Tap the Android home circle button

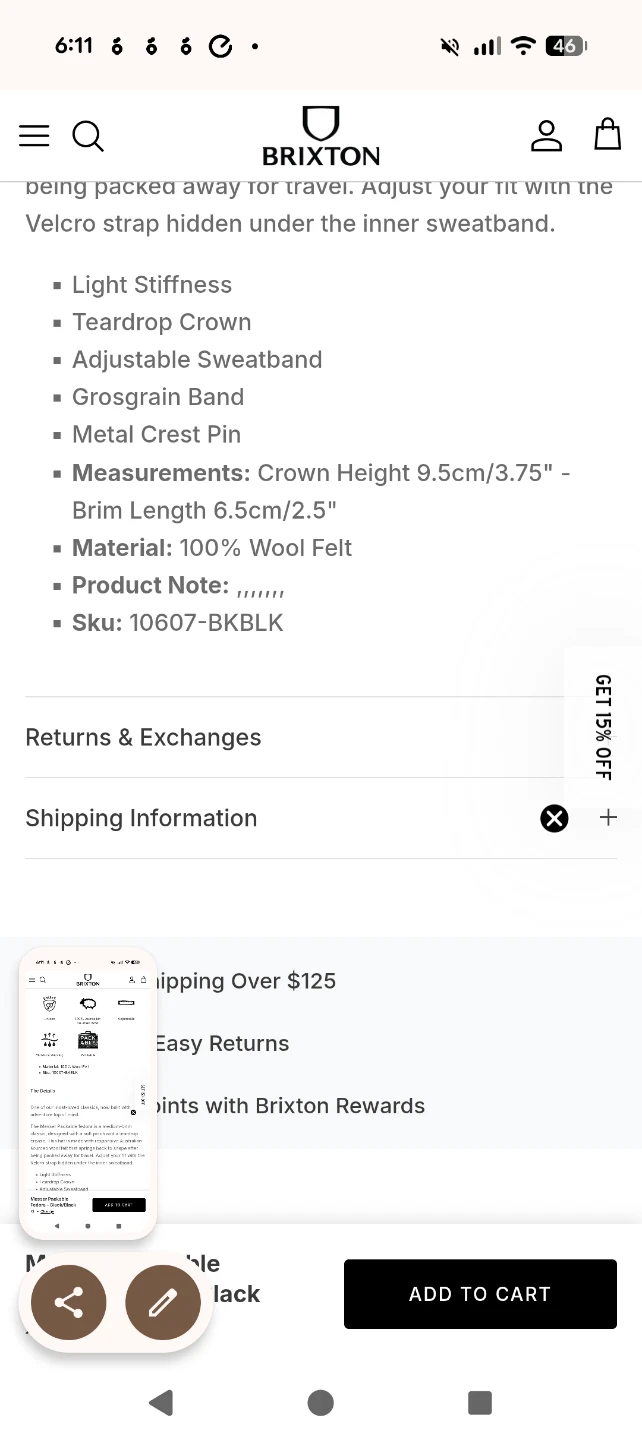pos(320,1402)
